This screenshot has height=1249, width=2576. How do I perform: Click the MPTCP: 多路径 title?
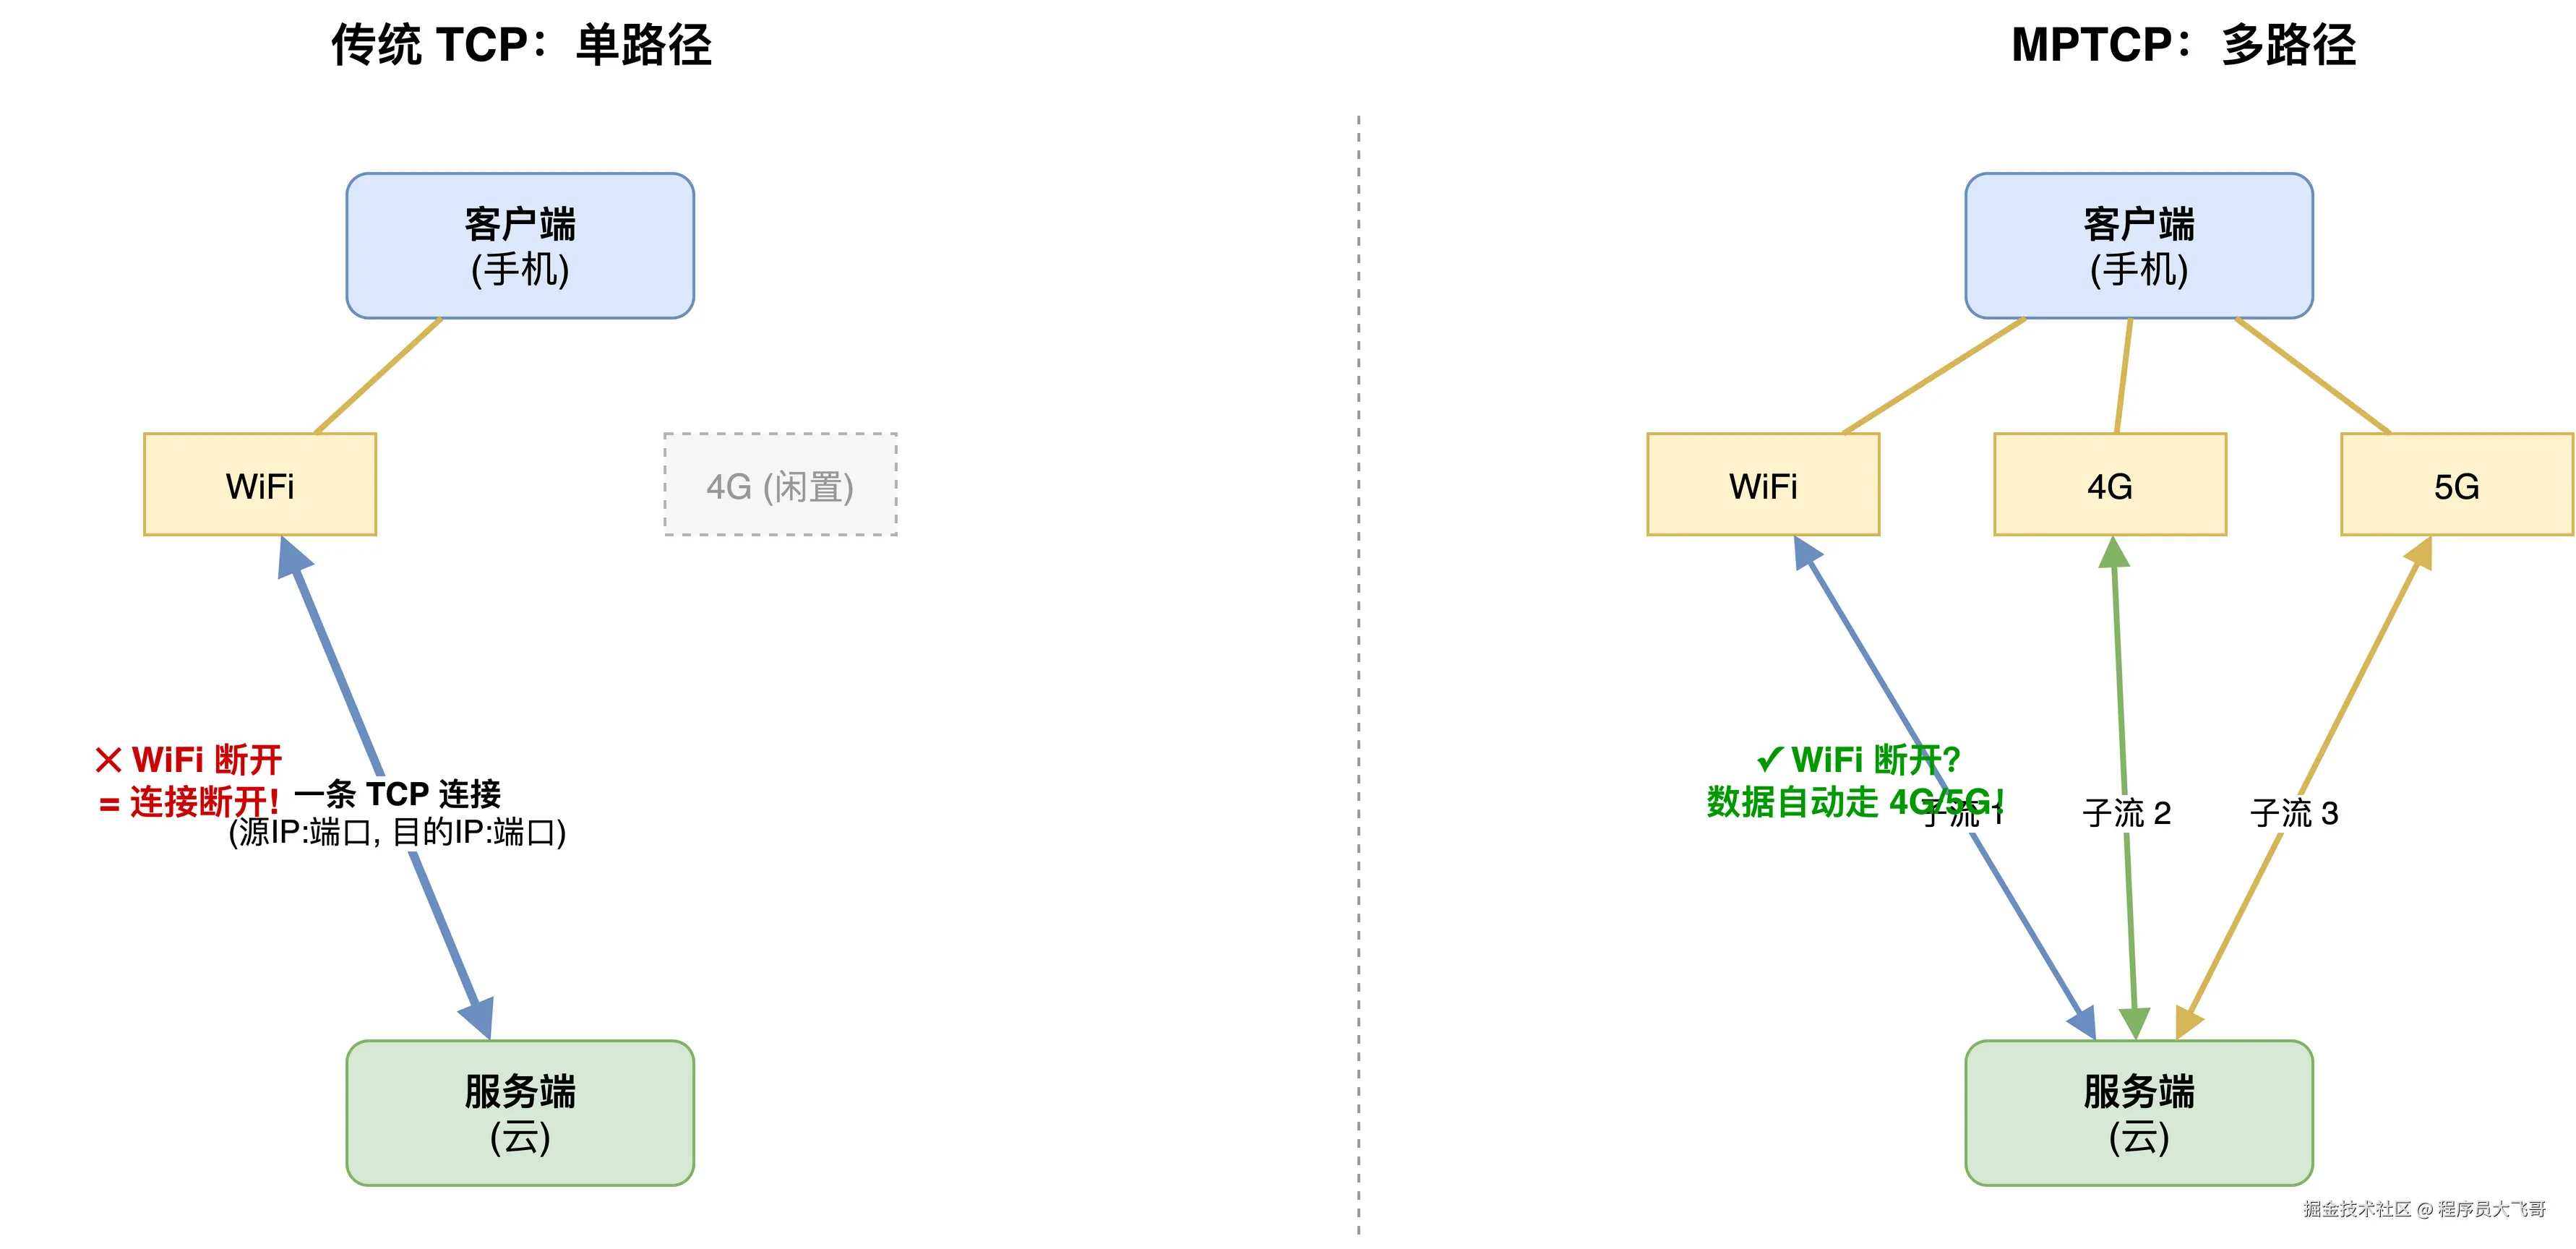click(2183, 45)
